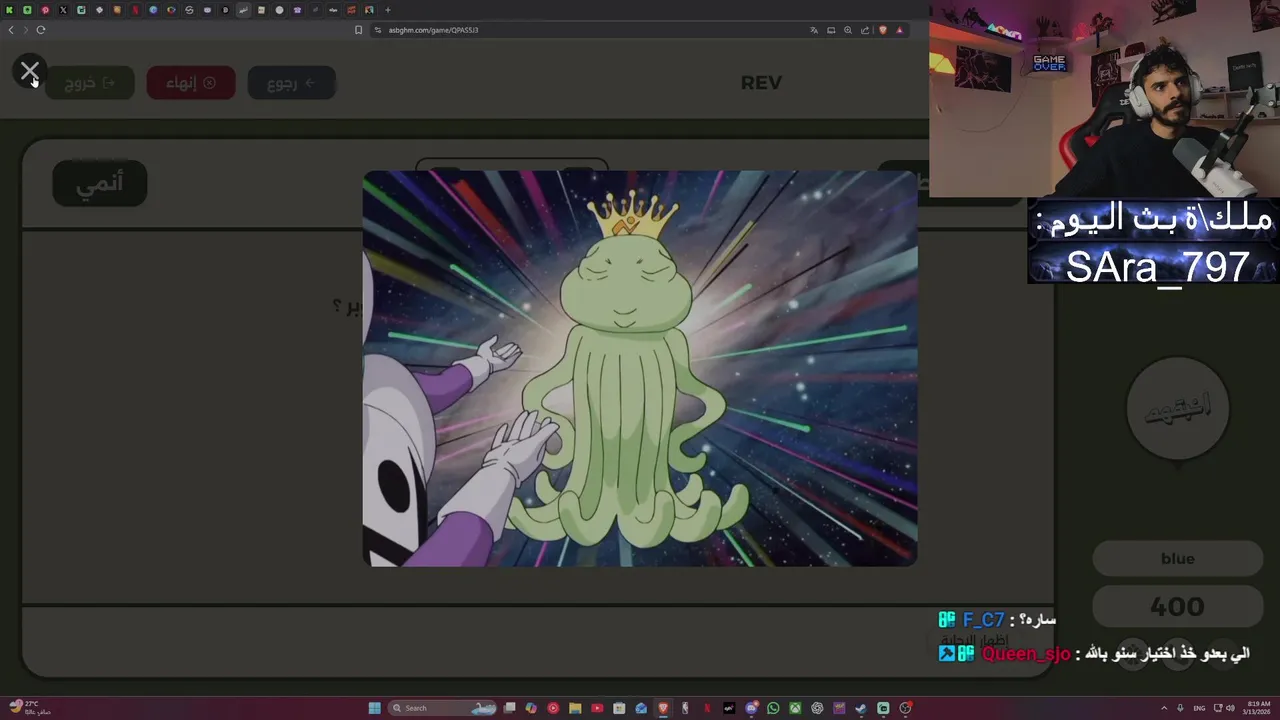
Task: Open Steam from the taskbar
Action: (x=861, y=708)
